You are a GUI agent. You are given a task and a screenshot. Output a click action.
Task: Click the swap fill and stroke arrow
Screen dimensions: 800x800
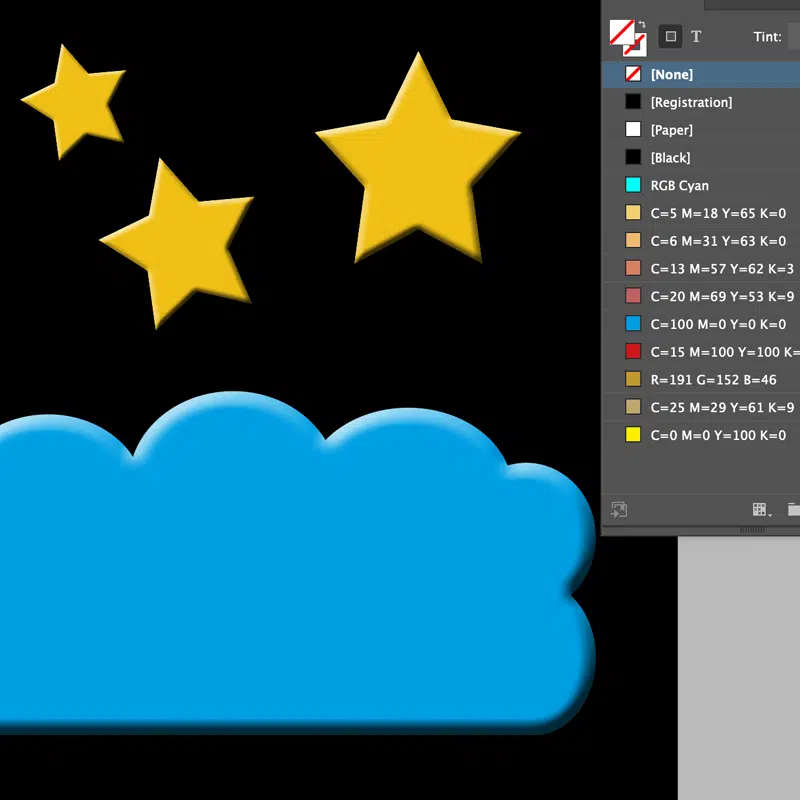point(641,25)
